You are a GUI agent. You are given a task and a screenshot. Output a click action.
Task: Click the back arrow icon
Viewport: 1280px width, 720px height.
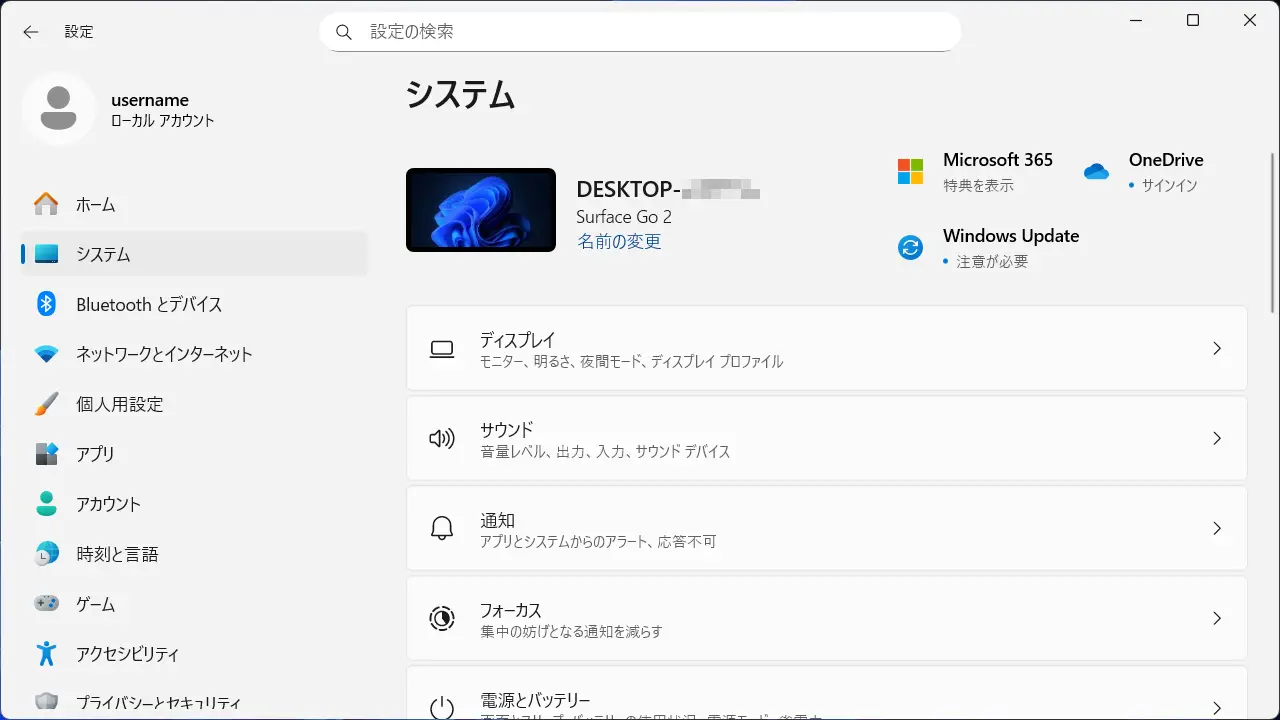pos(31,32)
